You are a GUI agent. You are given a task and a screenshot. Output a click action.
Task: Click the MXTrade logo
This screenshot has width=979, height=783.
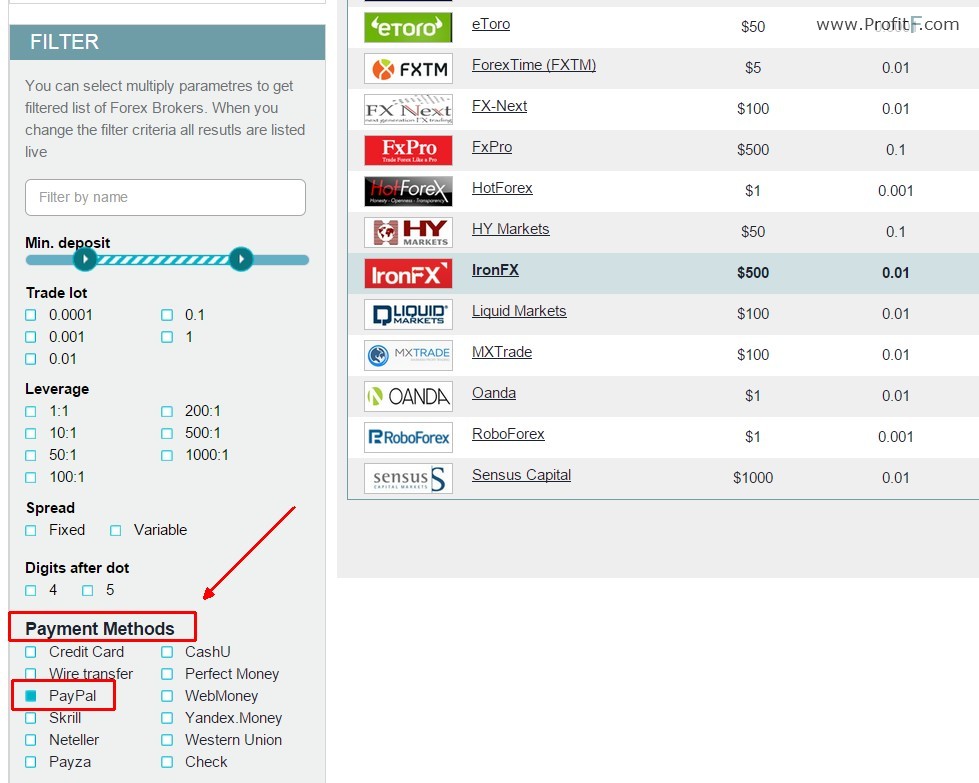point(408,355)
